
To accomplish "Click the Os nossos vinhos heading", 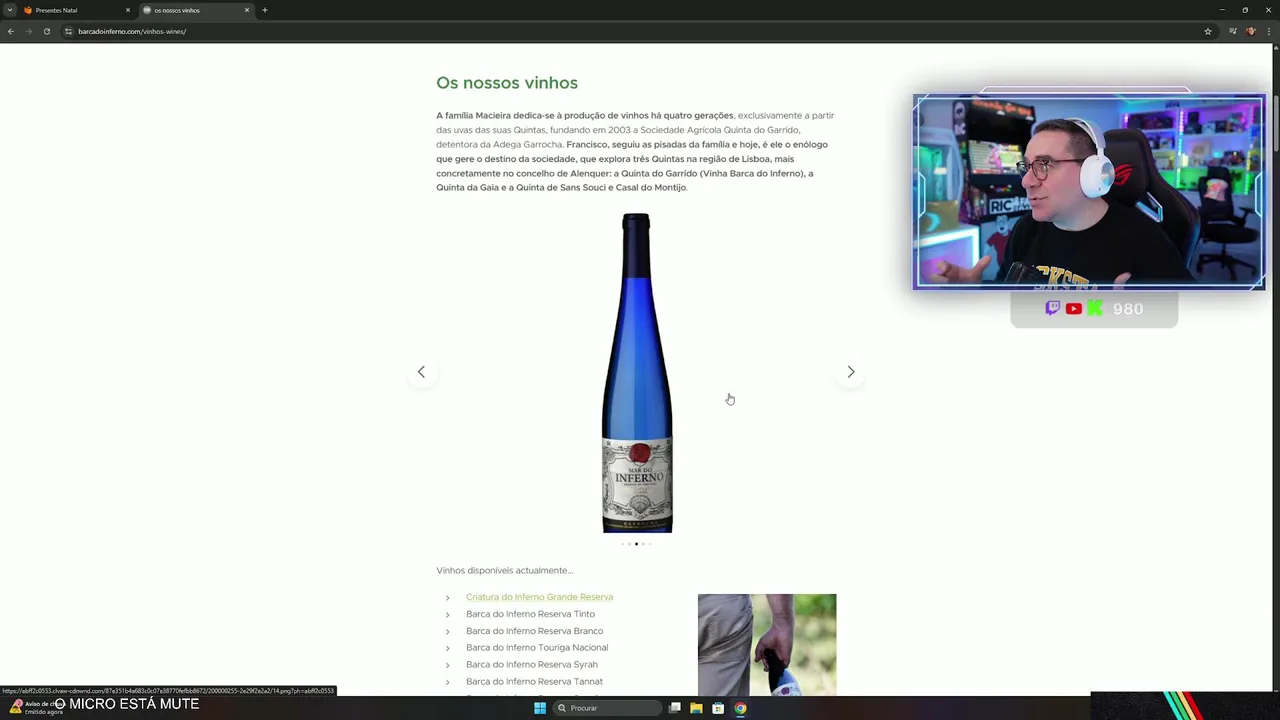I will [x=507, y=83].
